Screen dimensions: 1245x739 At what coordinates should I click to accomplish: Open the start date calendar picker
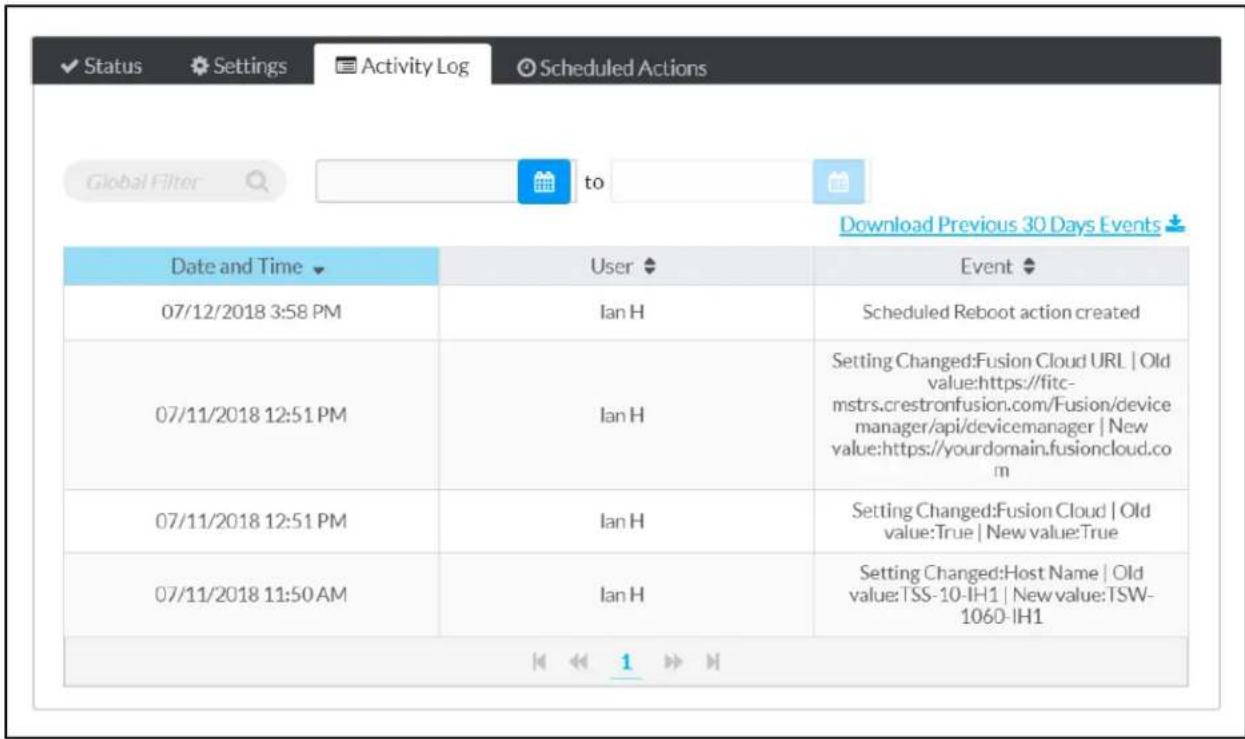543,183
